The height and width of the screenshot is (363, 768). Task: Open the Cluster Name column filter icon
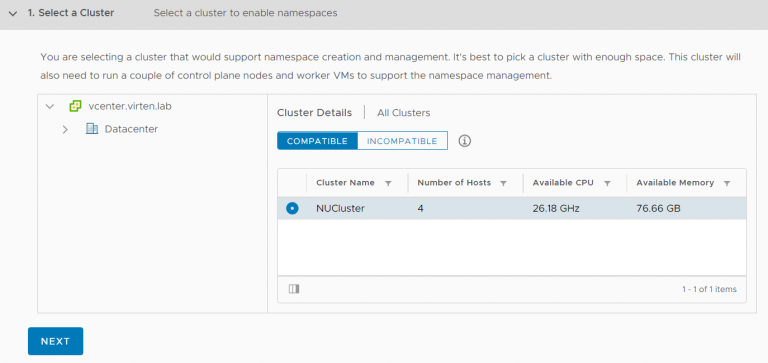click(388, 183)
